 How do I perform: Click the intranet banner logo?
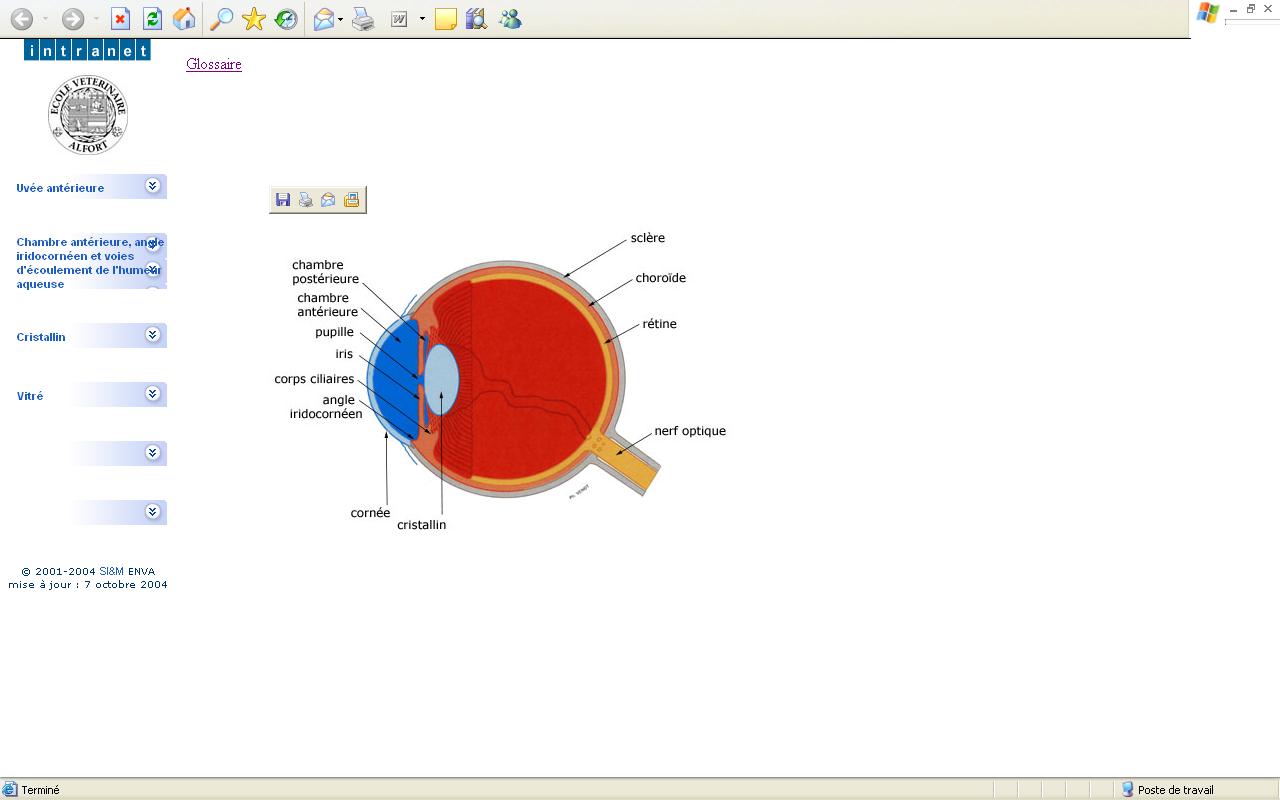(87, 50)
